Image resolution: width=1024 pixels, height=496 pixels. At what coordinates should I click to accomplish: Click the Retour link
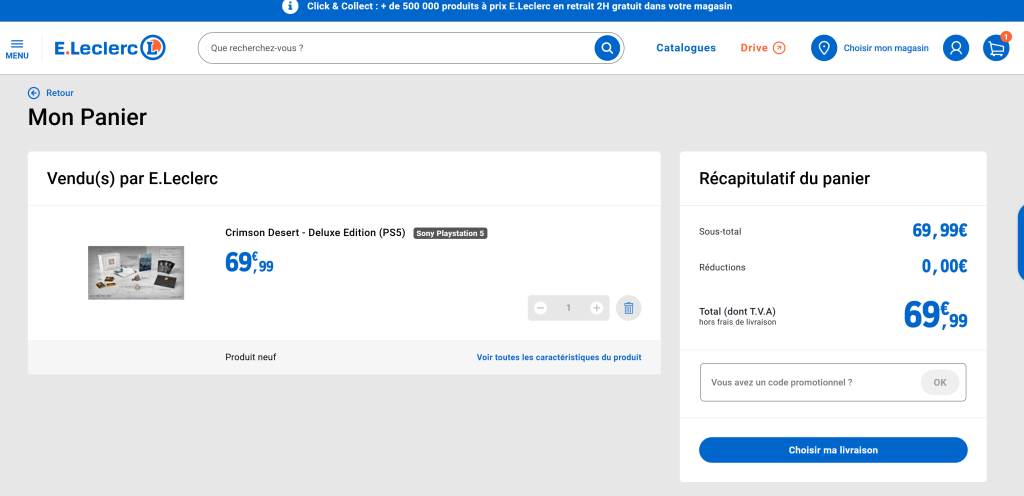tap(59, 93)
